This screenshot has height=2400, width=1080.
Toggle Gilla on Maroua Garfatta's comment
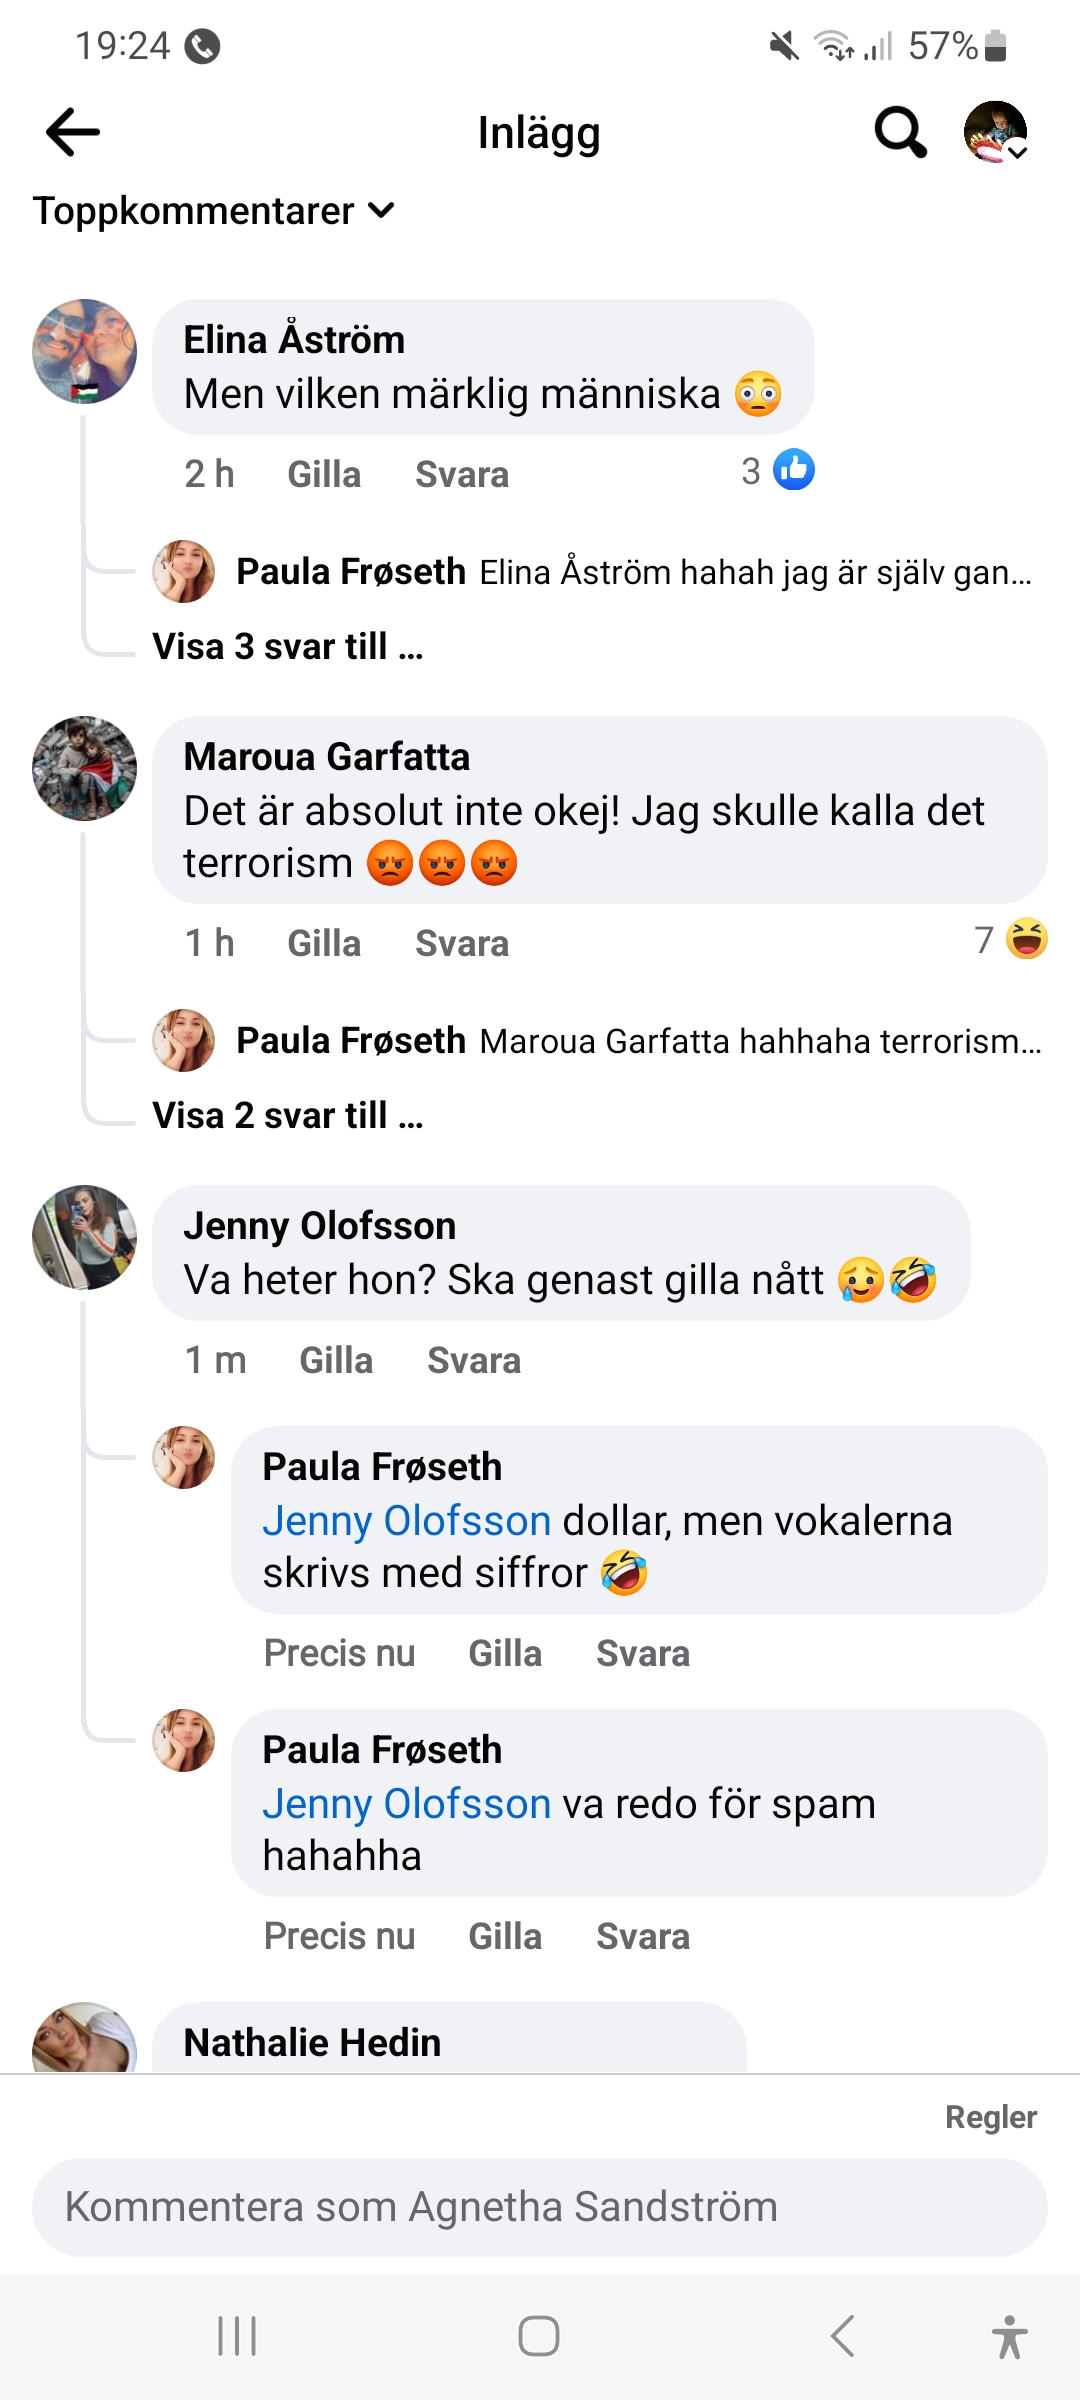click(x=324, y=944)
